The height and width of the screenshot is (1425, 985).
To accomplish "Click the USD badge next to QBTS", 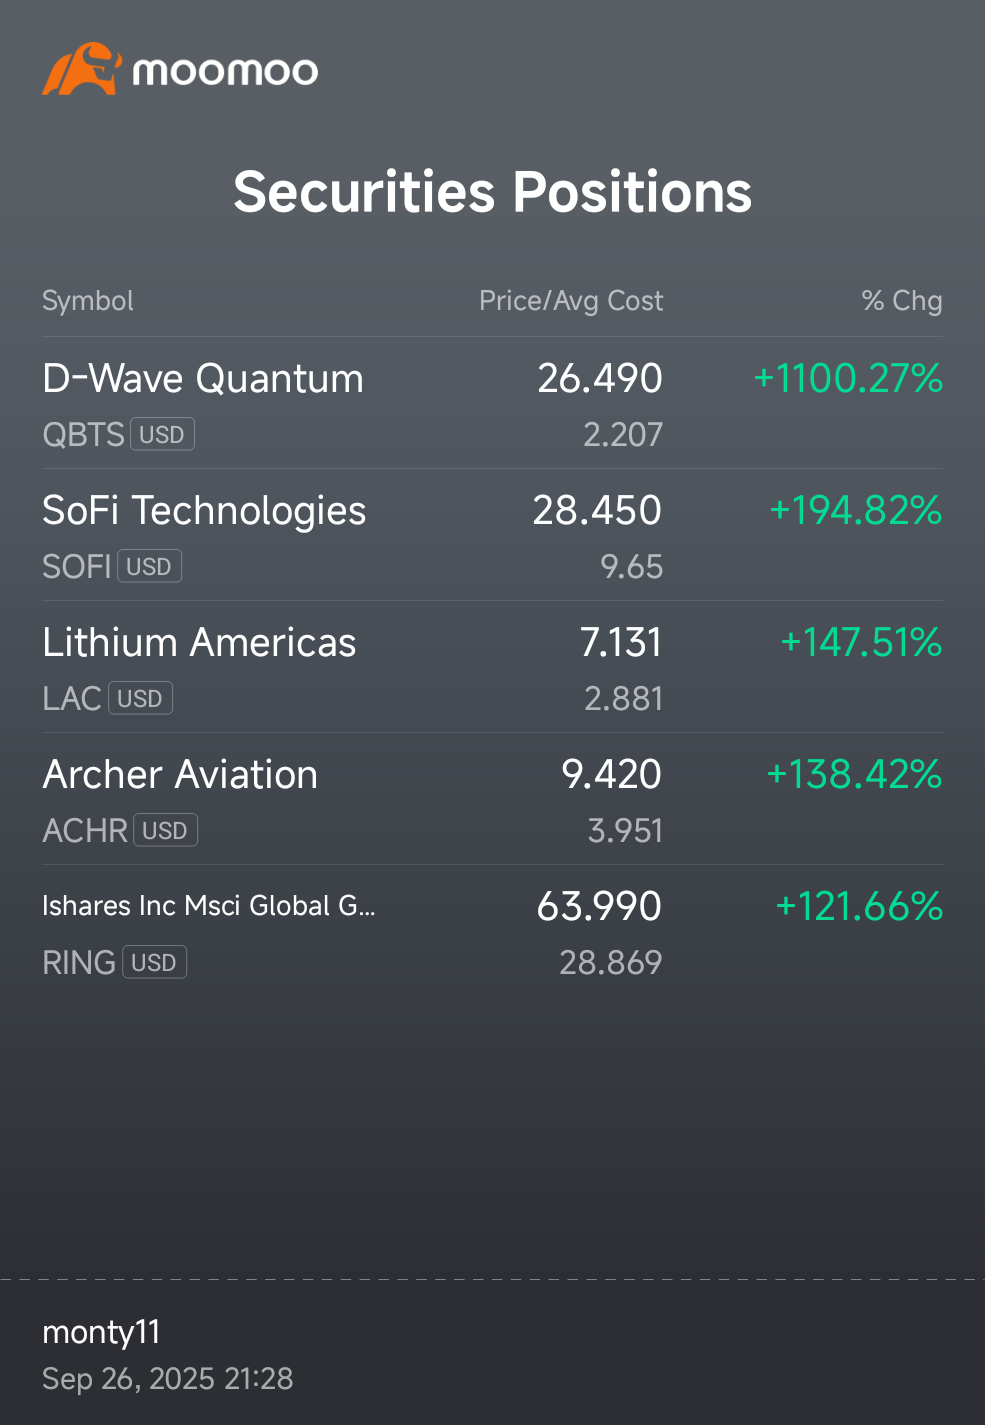I will coord(162,434).
